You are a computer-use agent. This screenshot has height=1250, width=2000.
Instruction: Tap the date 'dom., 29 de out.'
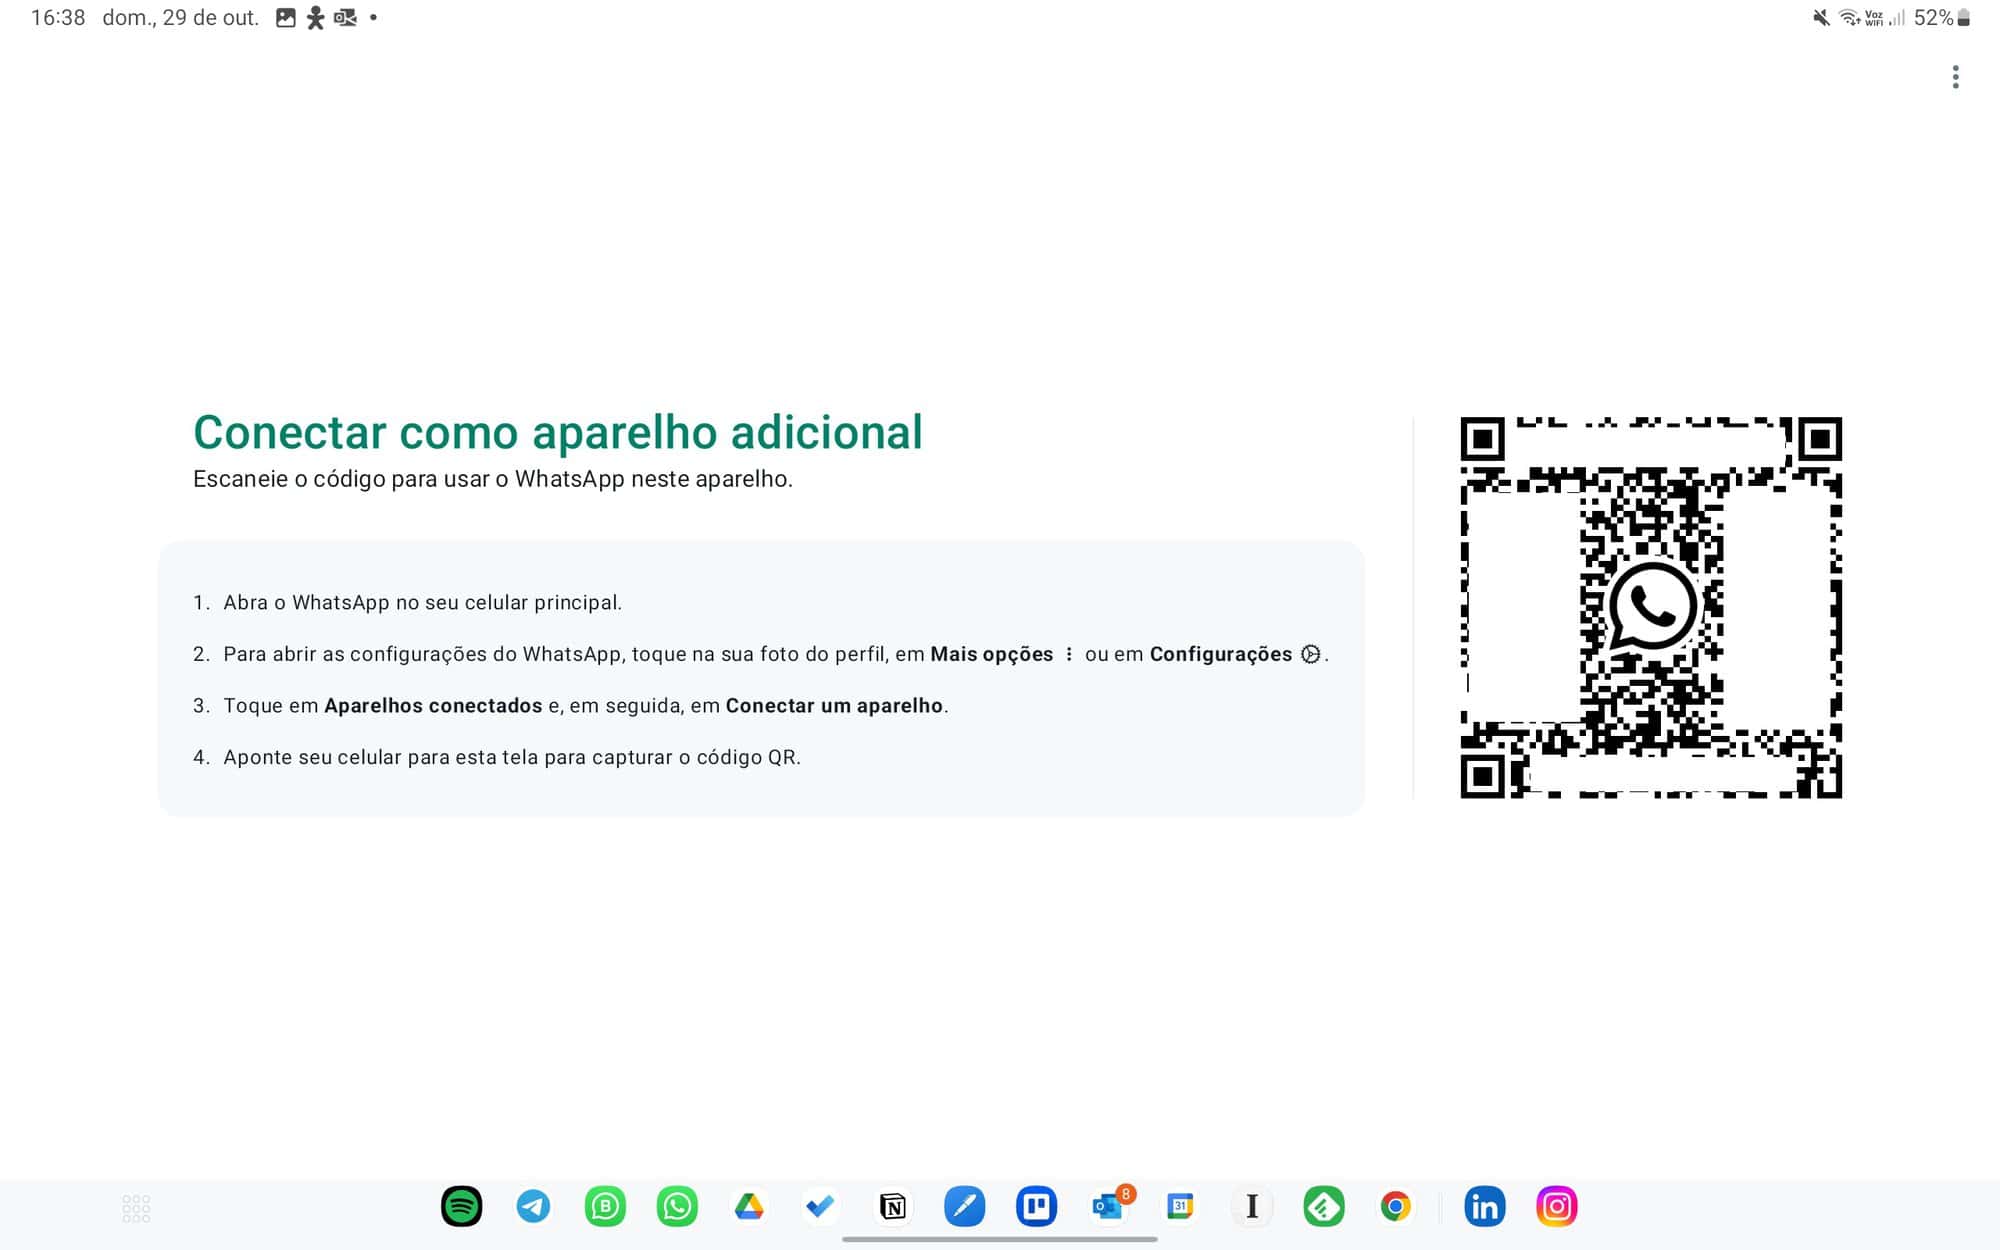[180, 18]
